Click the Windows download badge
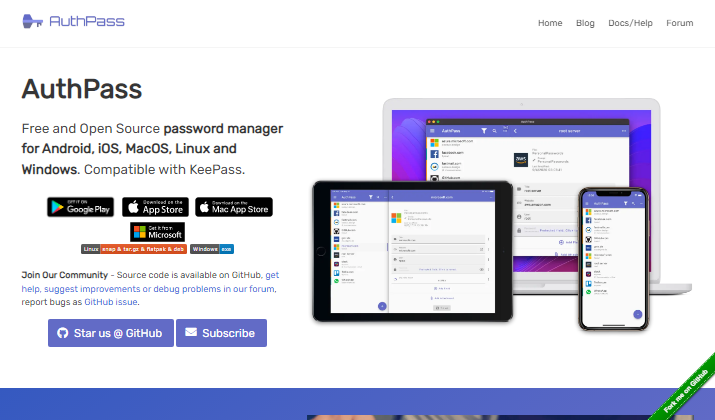The height and width of the screenshot is (420, 715). click(x=212, y=249)
